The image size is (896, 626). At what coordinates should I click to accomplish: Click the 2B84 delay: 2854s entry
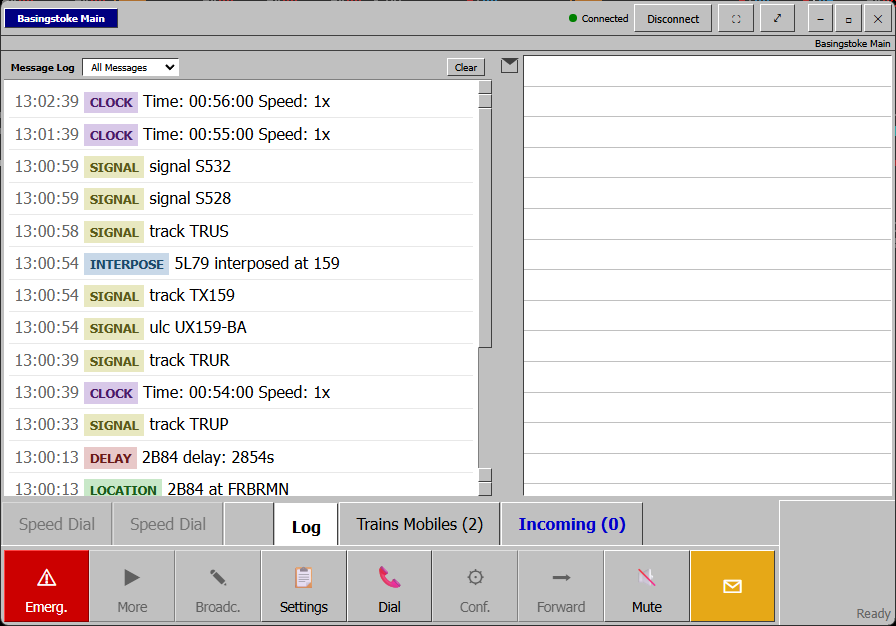click(x=241, y=458)
